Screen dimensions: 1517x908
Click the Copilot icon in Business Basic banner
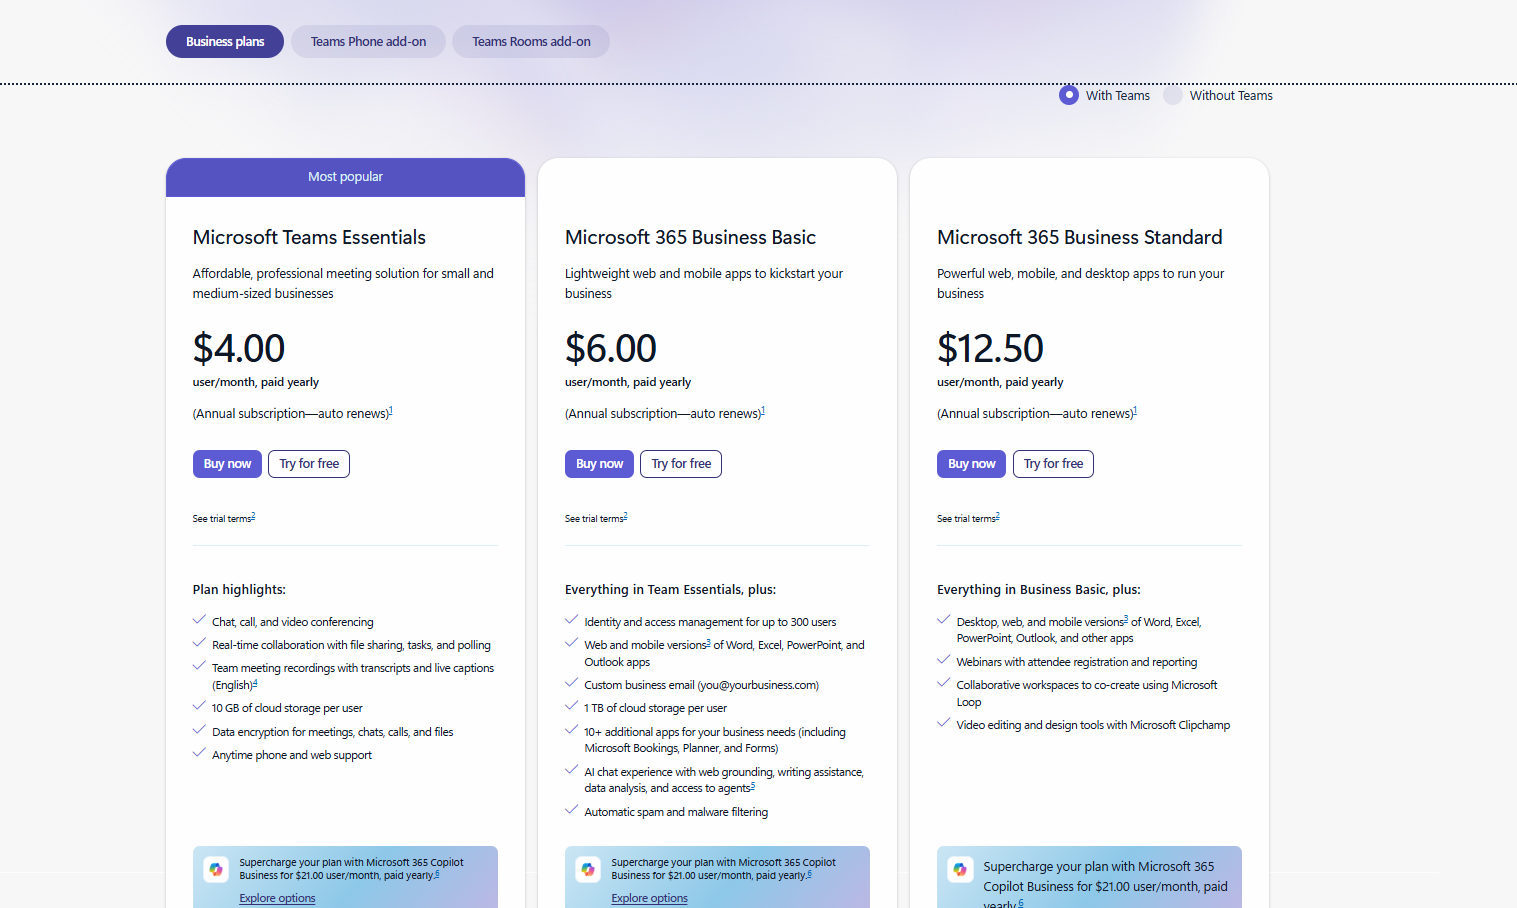tap(588, 869)
